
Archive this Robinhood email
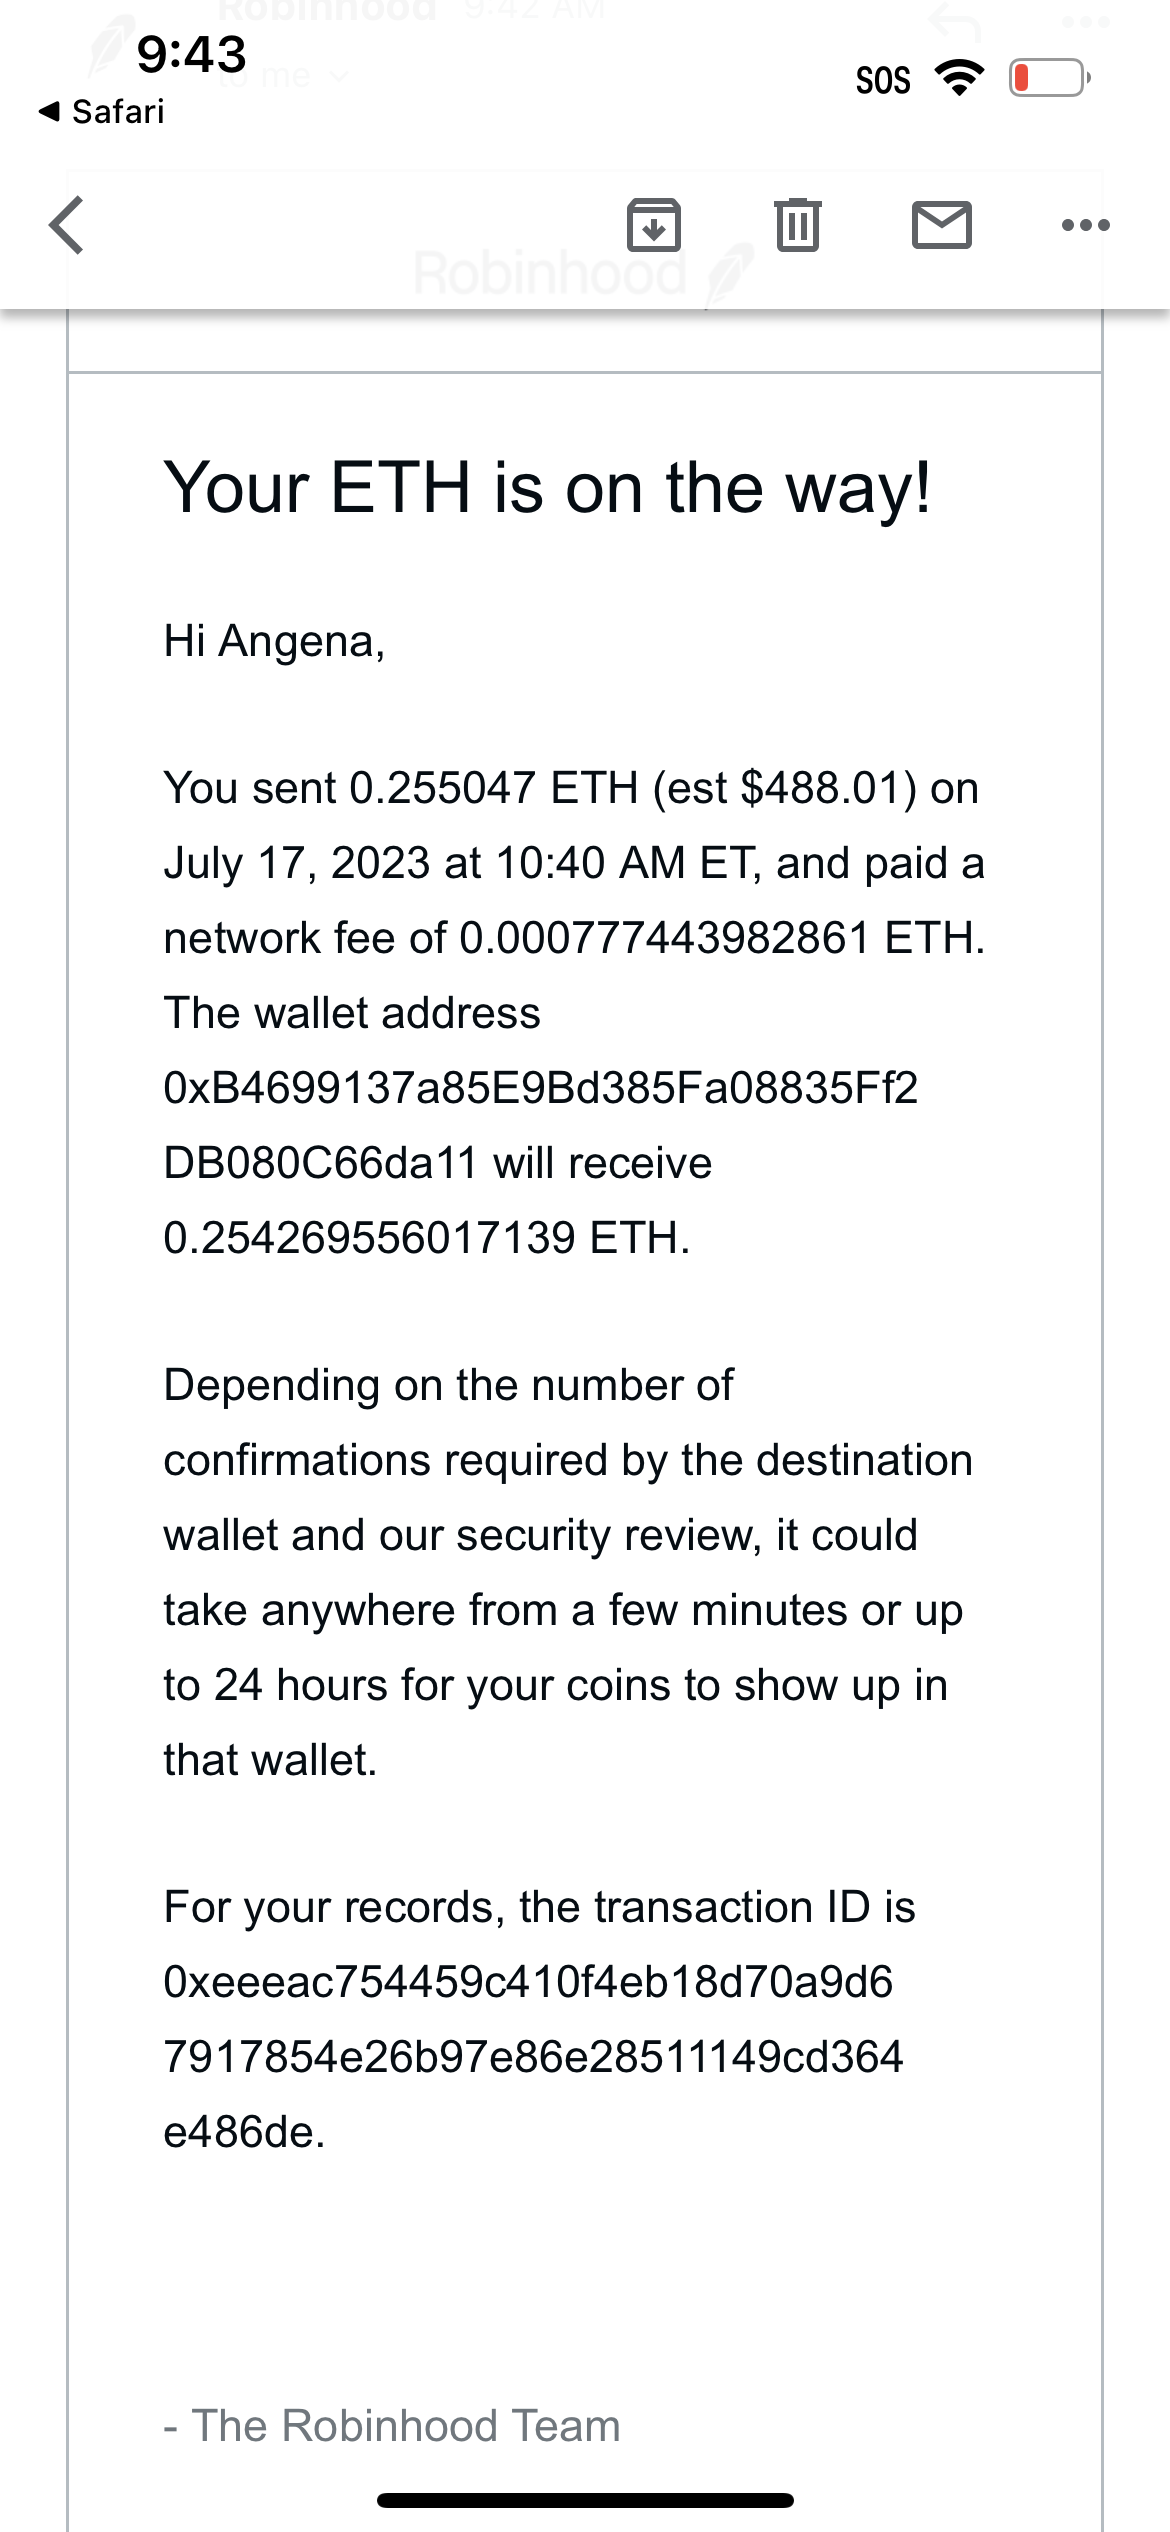pyautogui.click(x=654, y=224)
